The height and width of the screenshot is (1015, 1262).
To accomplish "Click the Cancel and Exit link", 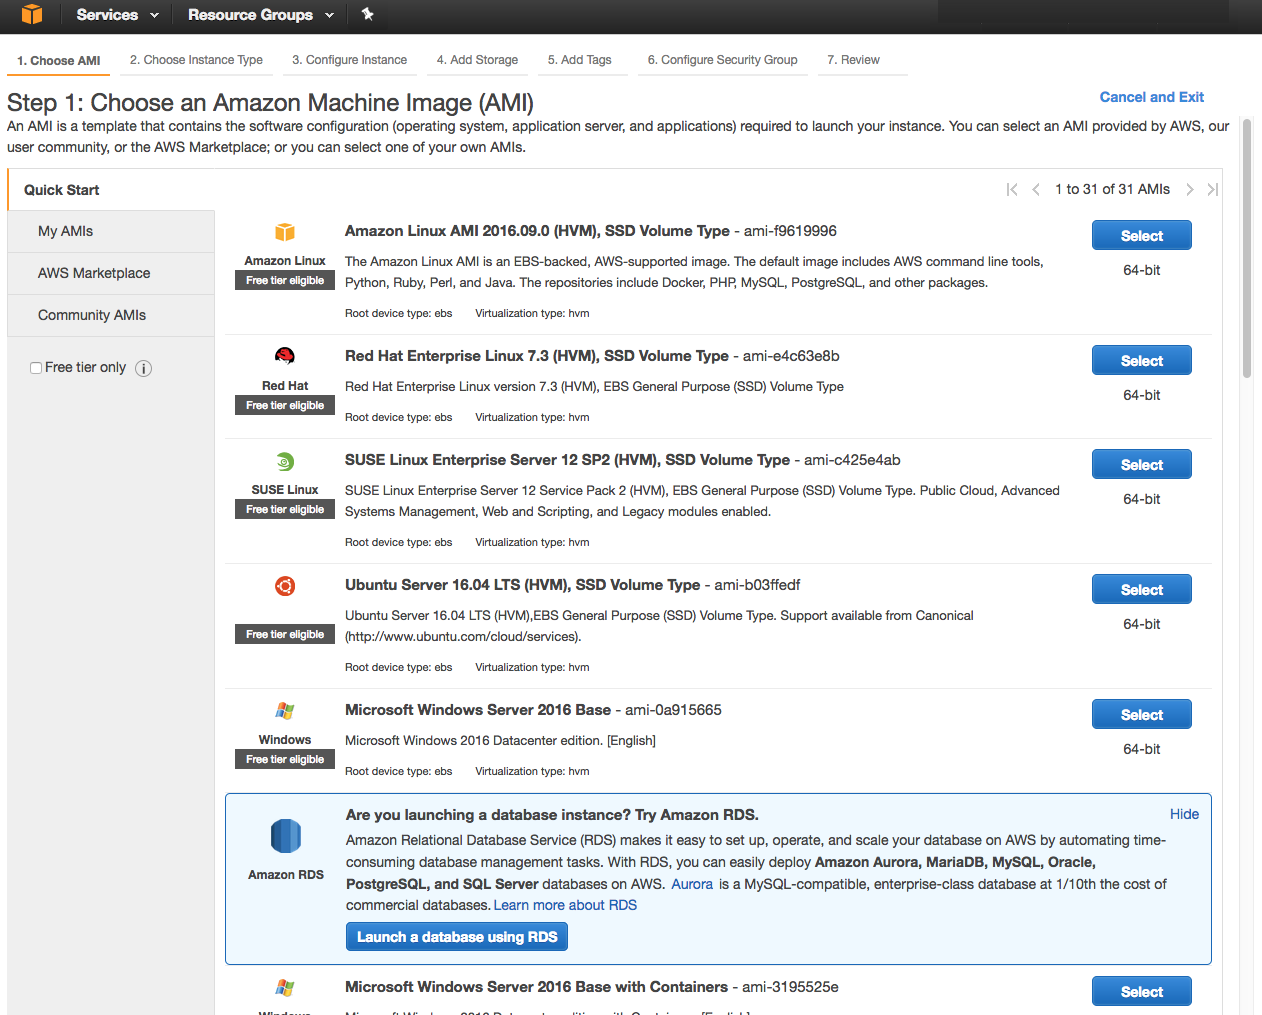I will [x=1151, y=97].
